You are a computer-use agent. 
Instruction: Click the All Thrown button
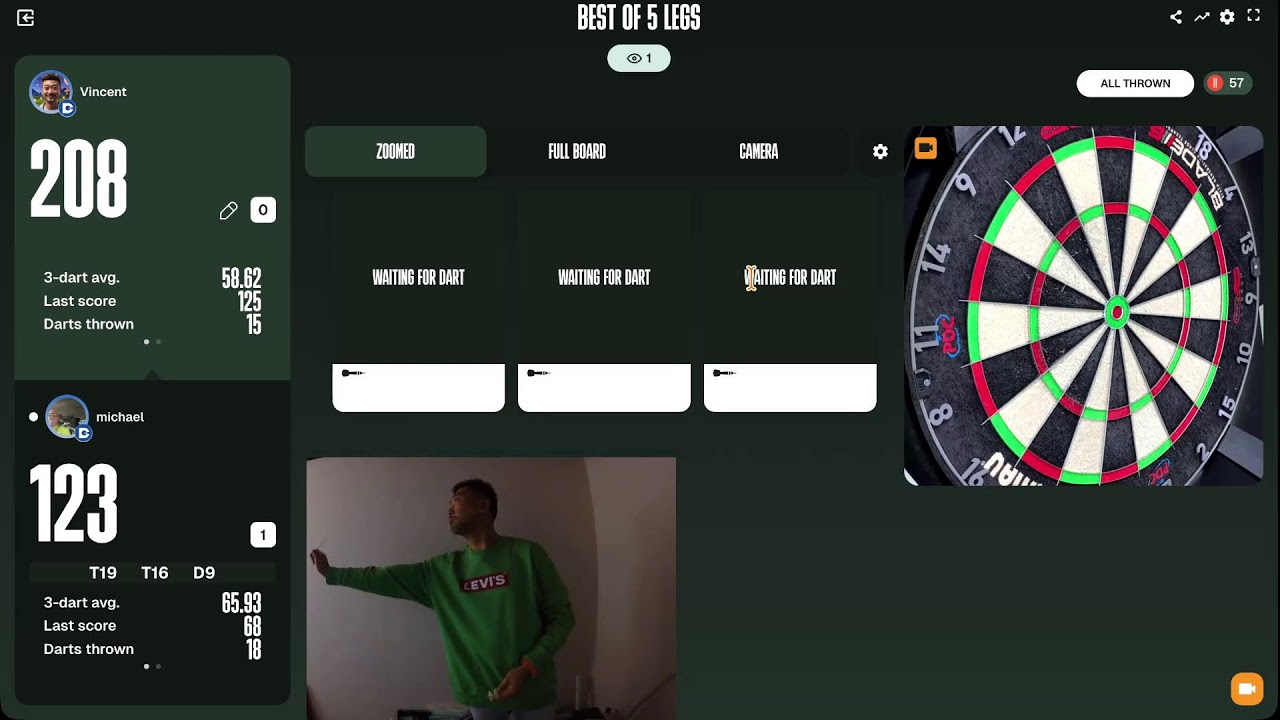coord(1135,83)
